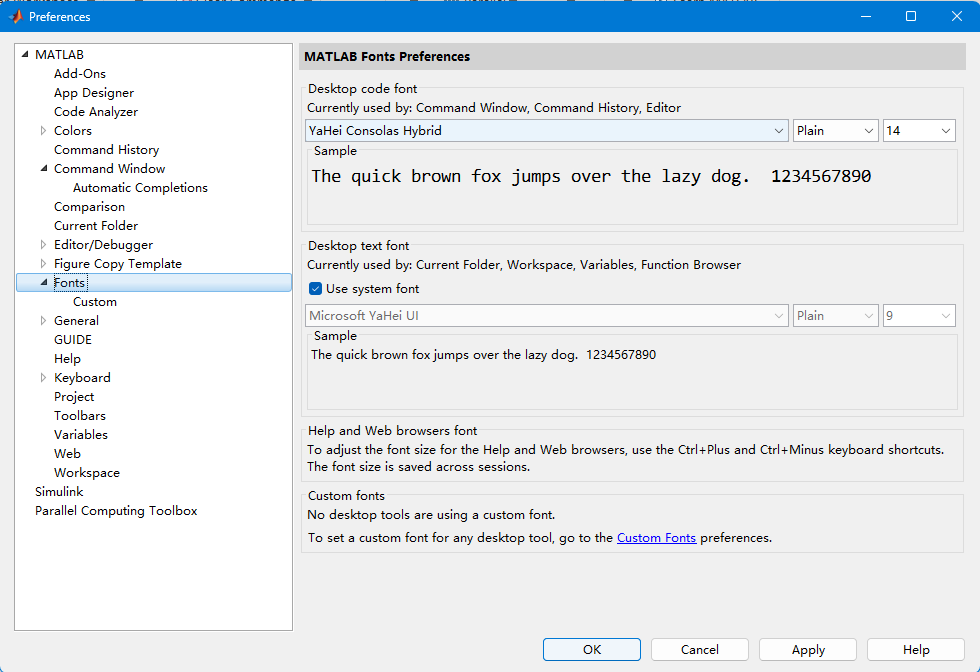The width and height of the screenshot is (980, 672).
Task: Select GUIDE preferences
Action: click(73, 339)
